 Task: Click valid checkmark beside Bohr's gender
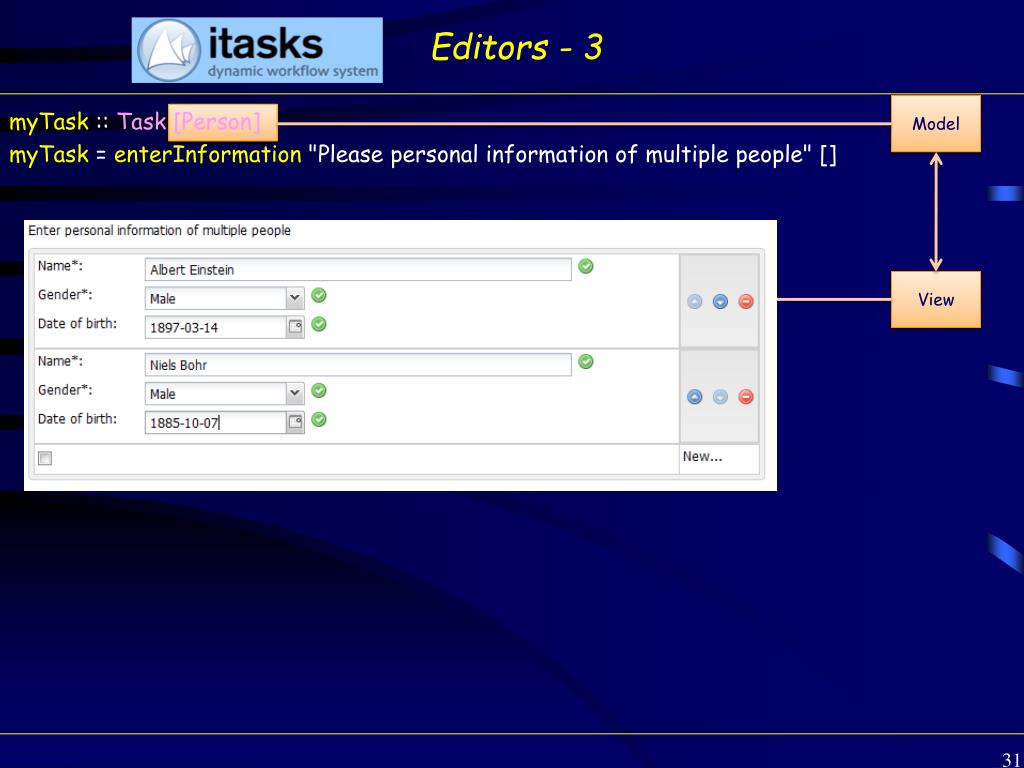click(319, 391)
